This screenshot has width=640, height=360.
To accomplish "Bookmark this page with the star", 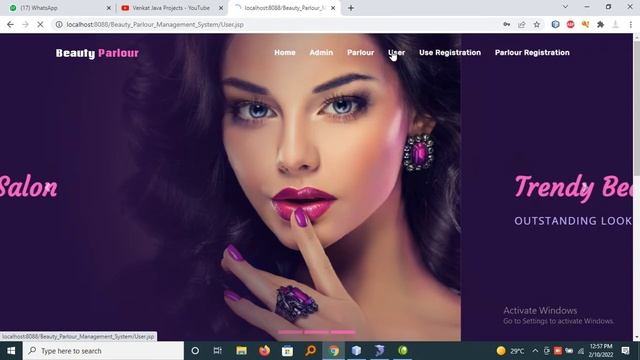I will point(537,24).
